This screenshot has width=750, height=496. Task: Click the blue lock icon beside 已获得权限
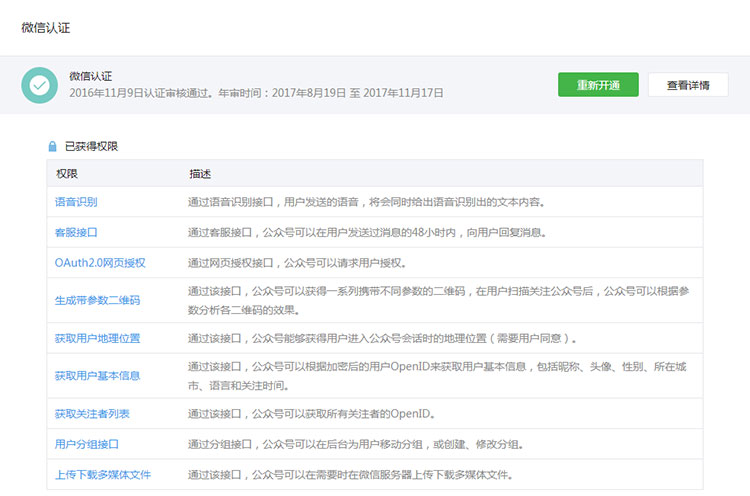click(x=53, y=146)
